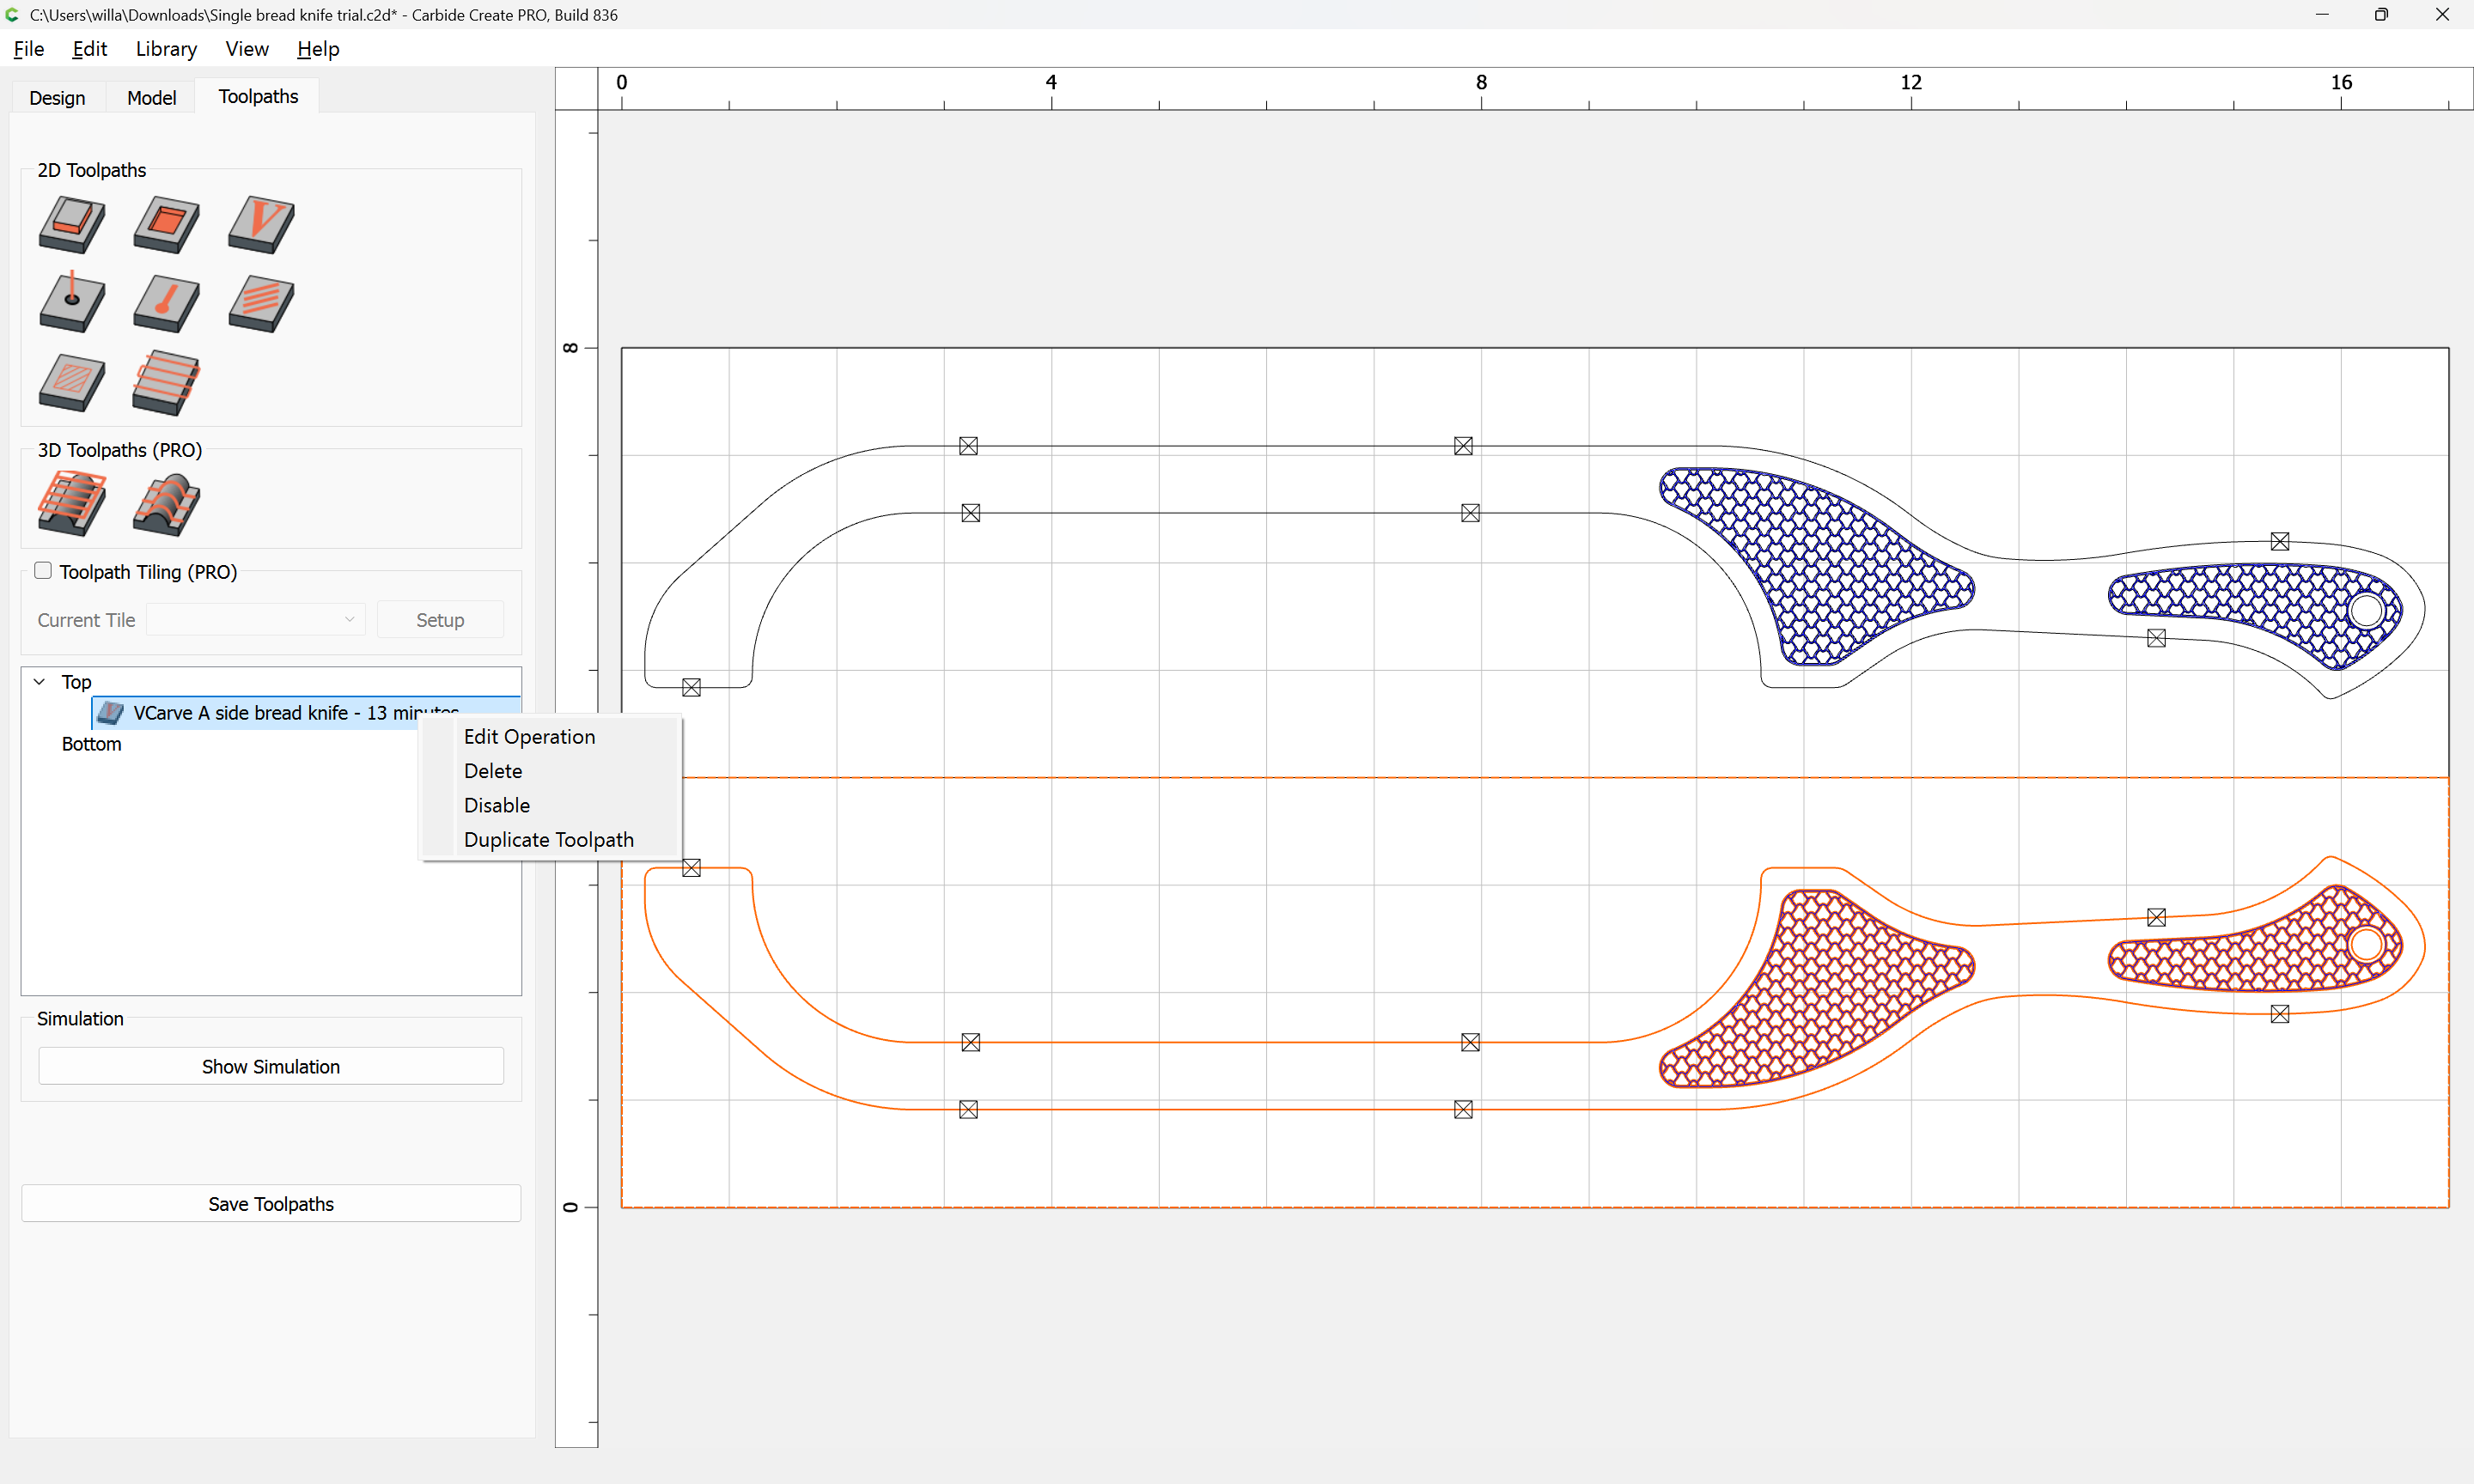Select the Drill toolpath icon
Viewport: 2474px width, 1484px height.
(71, 302)
